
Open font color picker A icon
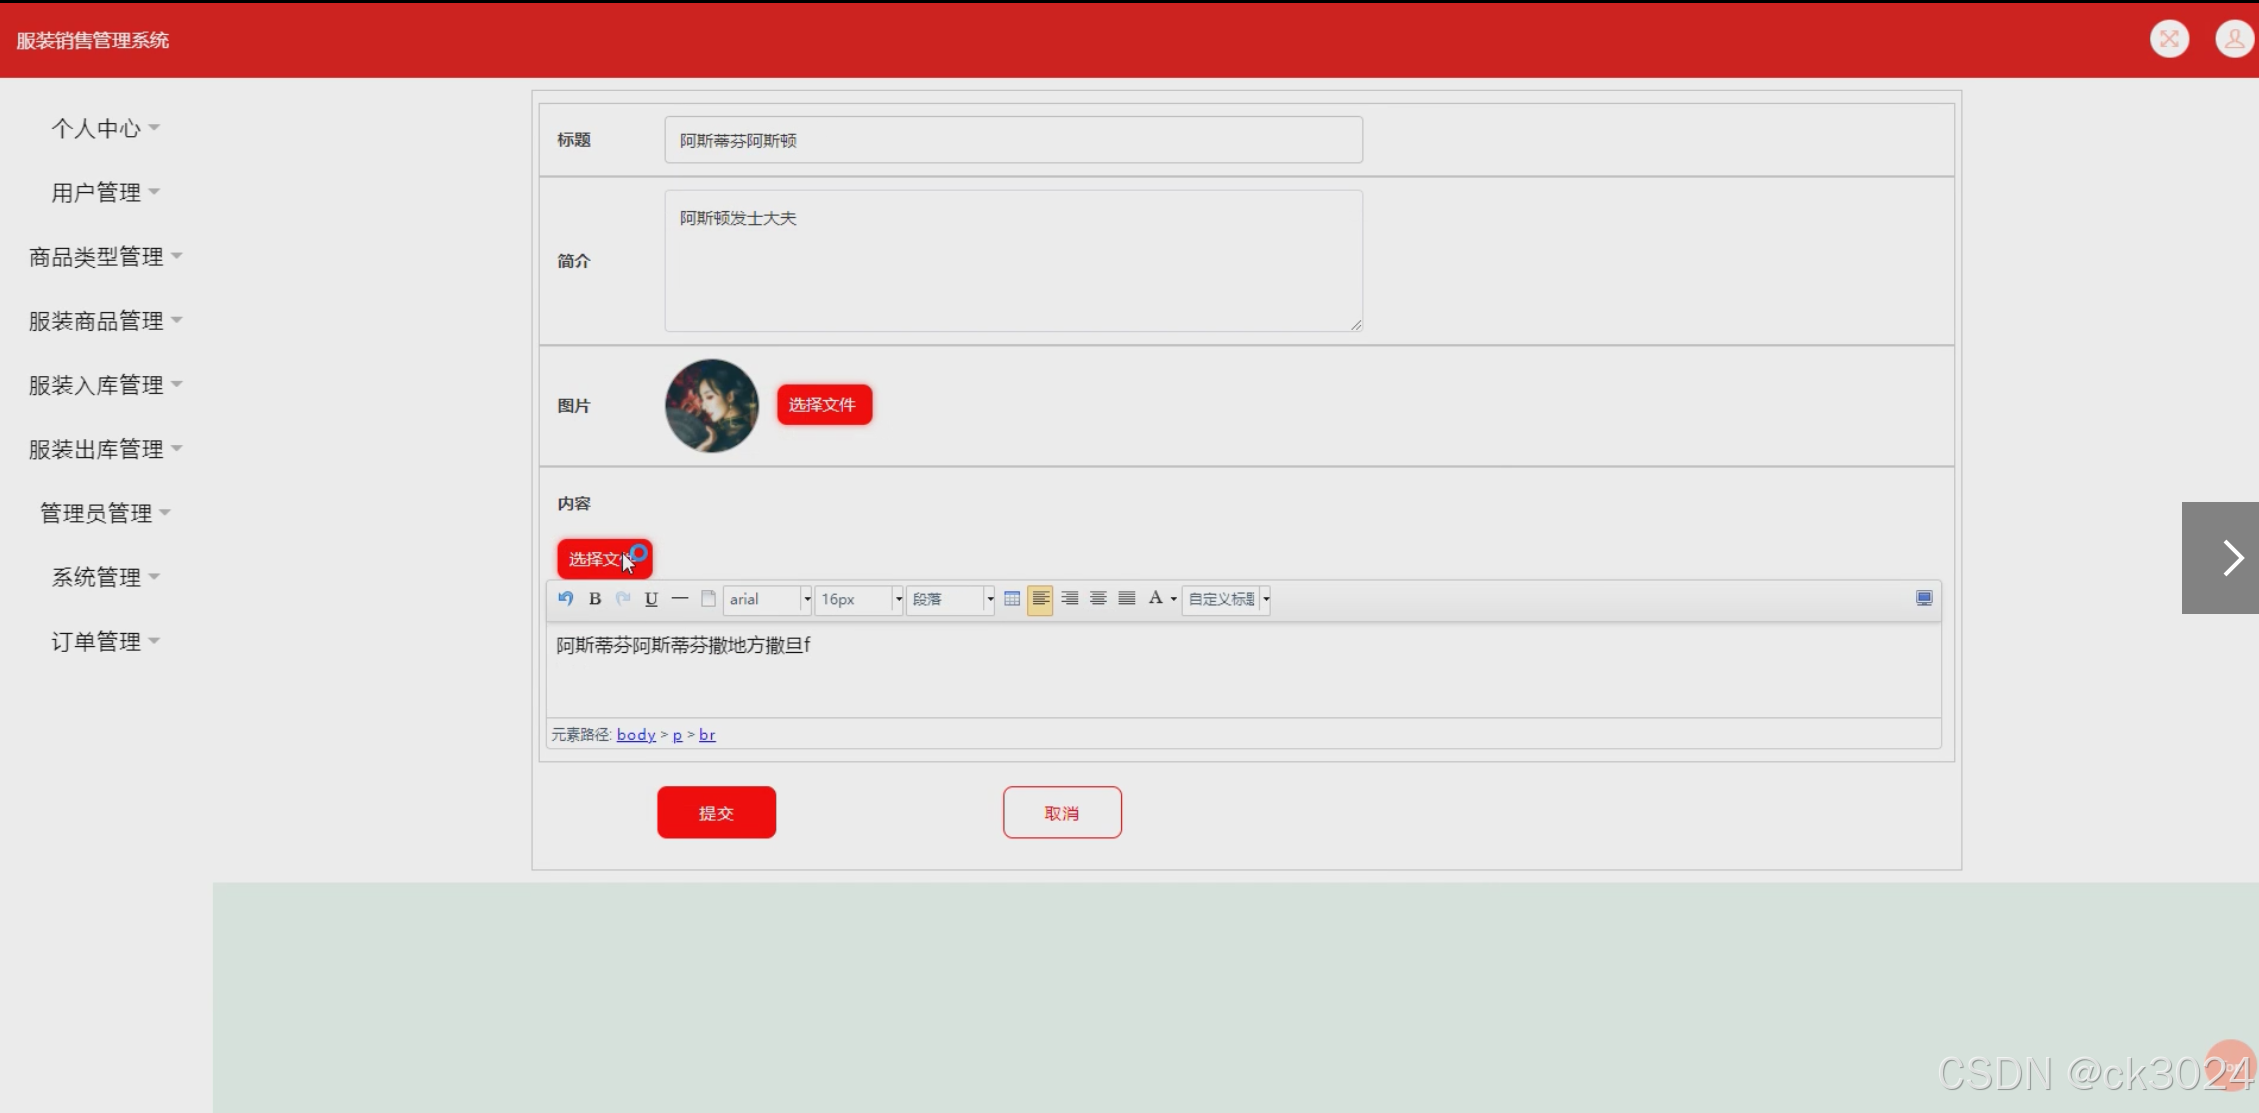(1155, 598)
